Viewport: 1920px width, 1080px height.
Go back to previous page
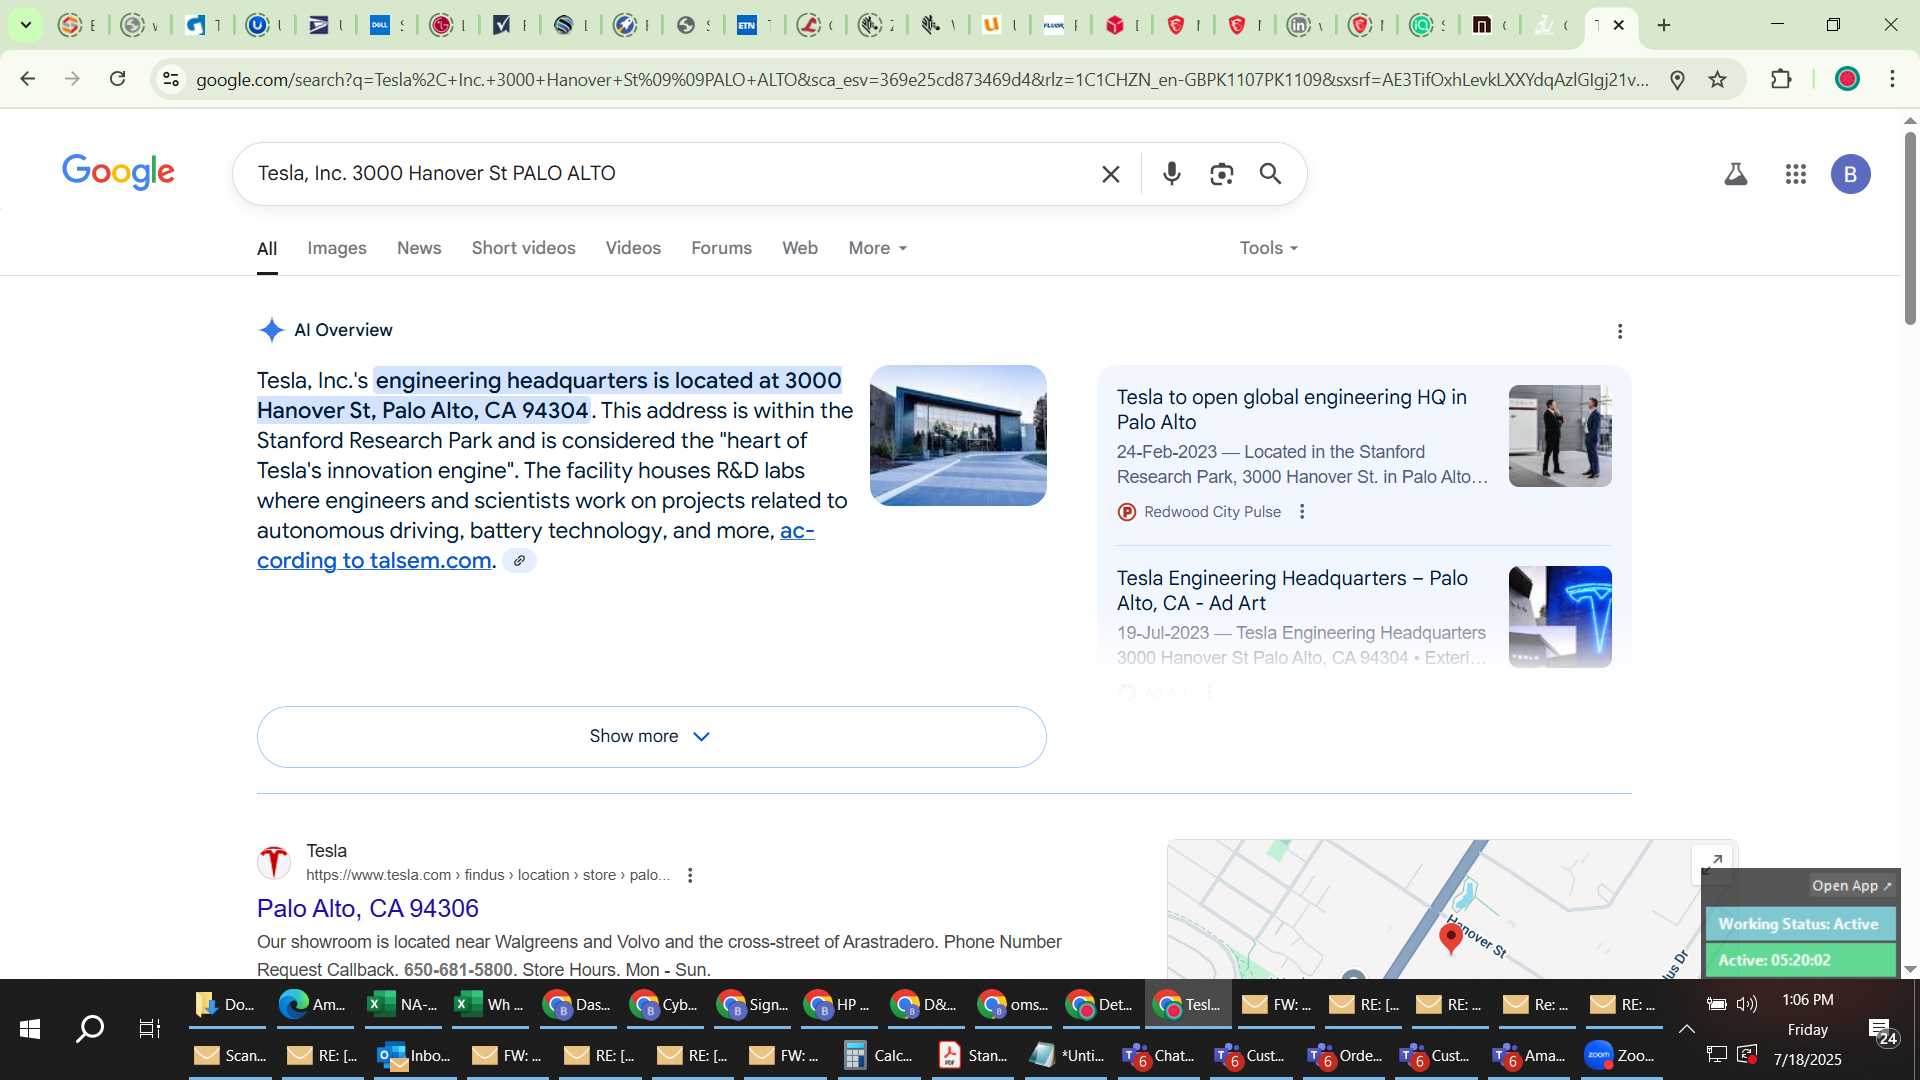(x=27, y=79)
